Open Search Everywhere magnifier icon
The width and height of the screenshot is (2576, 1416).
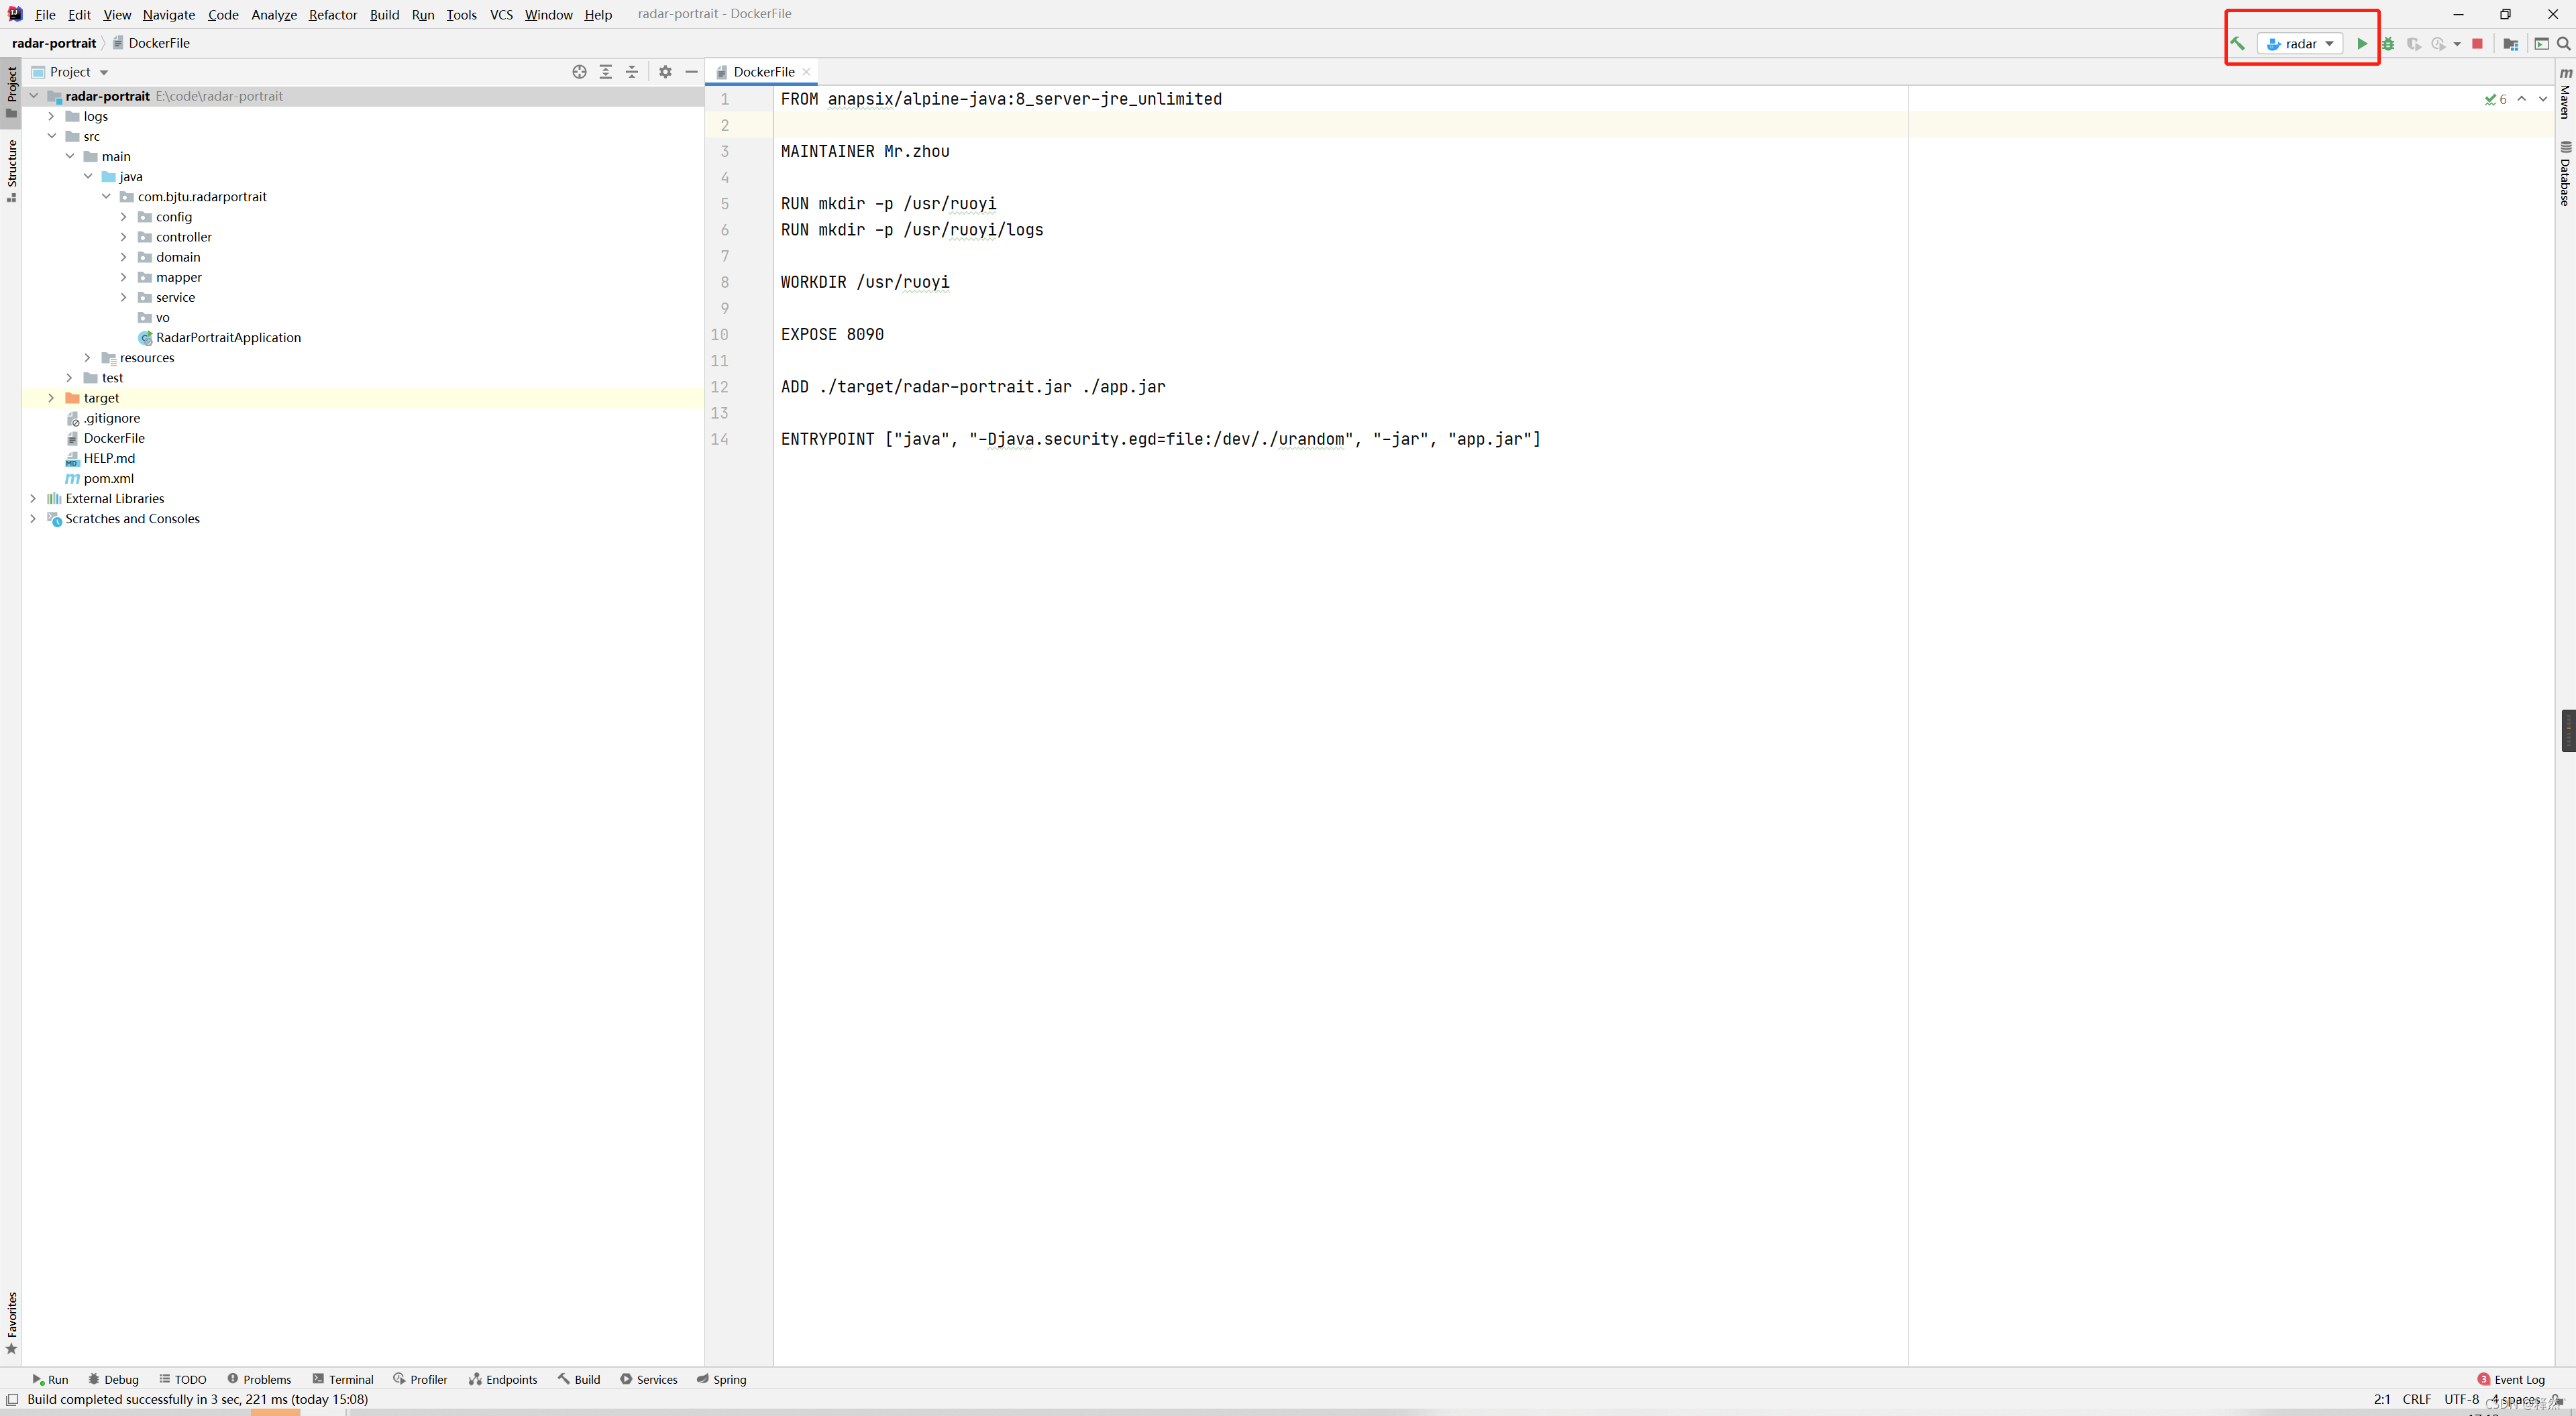[2563, 43]
